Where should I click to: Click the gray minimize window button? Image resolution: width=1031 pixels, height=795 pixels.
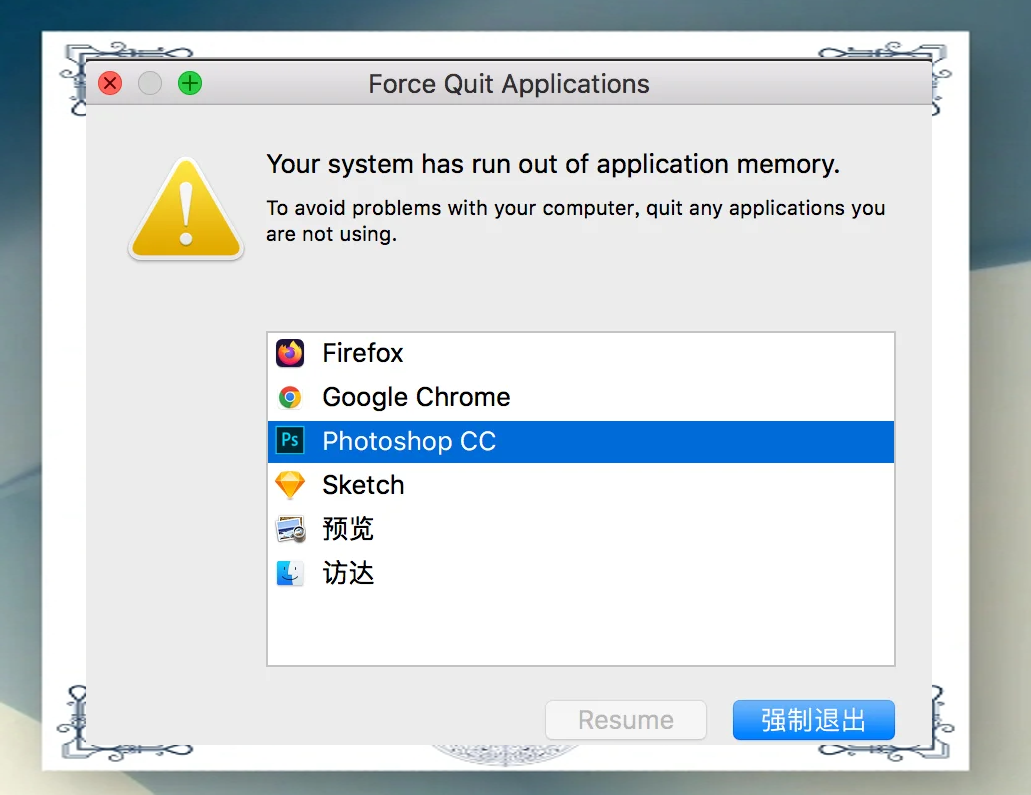click(x=150, y=84)
